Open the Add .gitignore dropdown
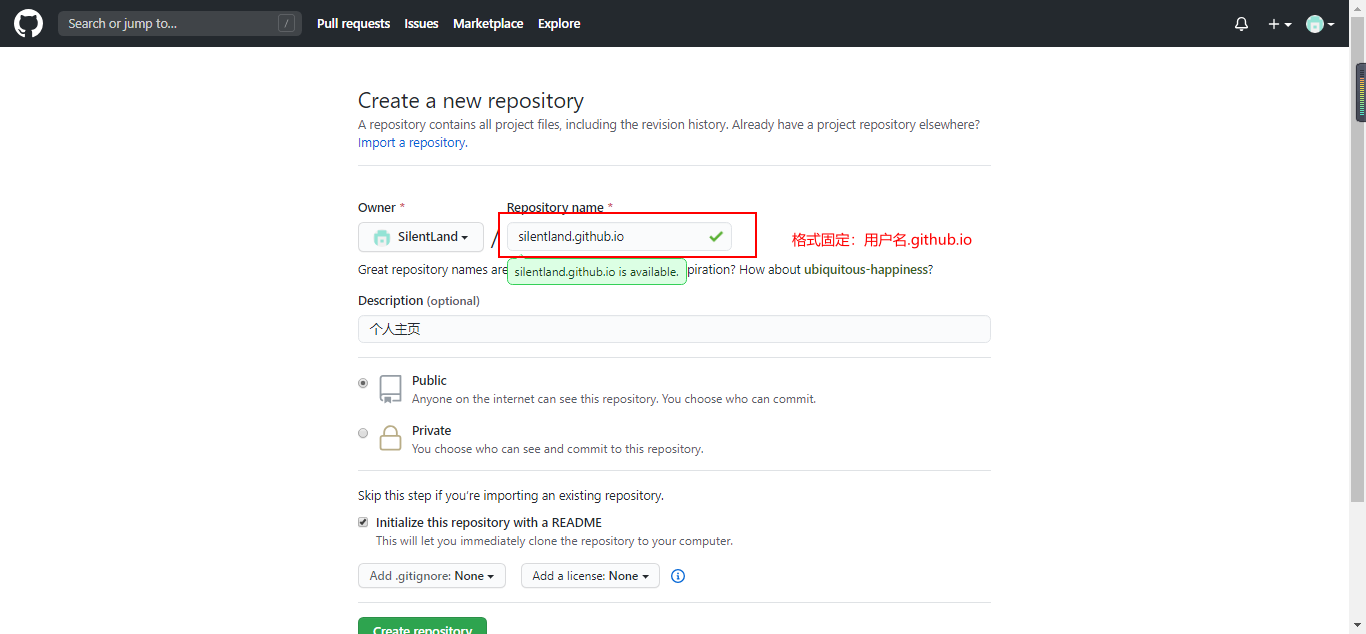The width and height of the screenshot is (1366, 634). tap(432, 576)
